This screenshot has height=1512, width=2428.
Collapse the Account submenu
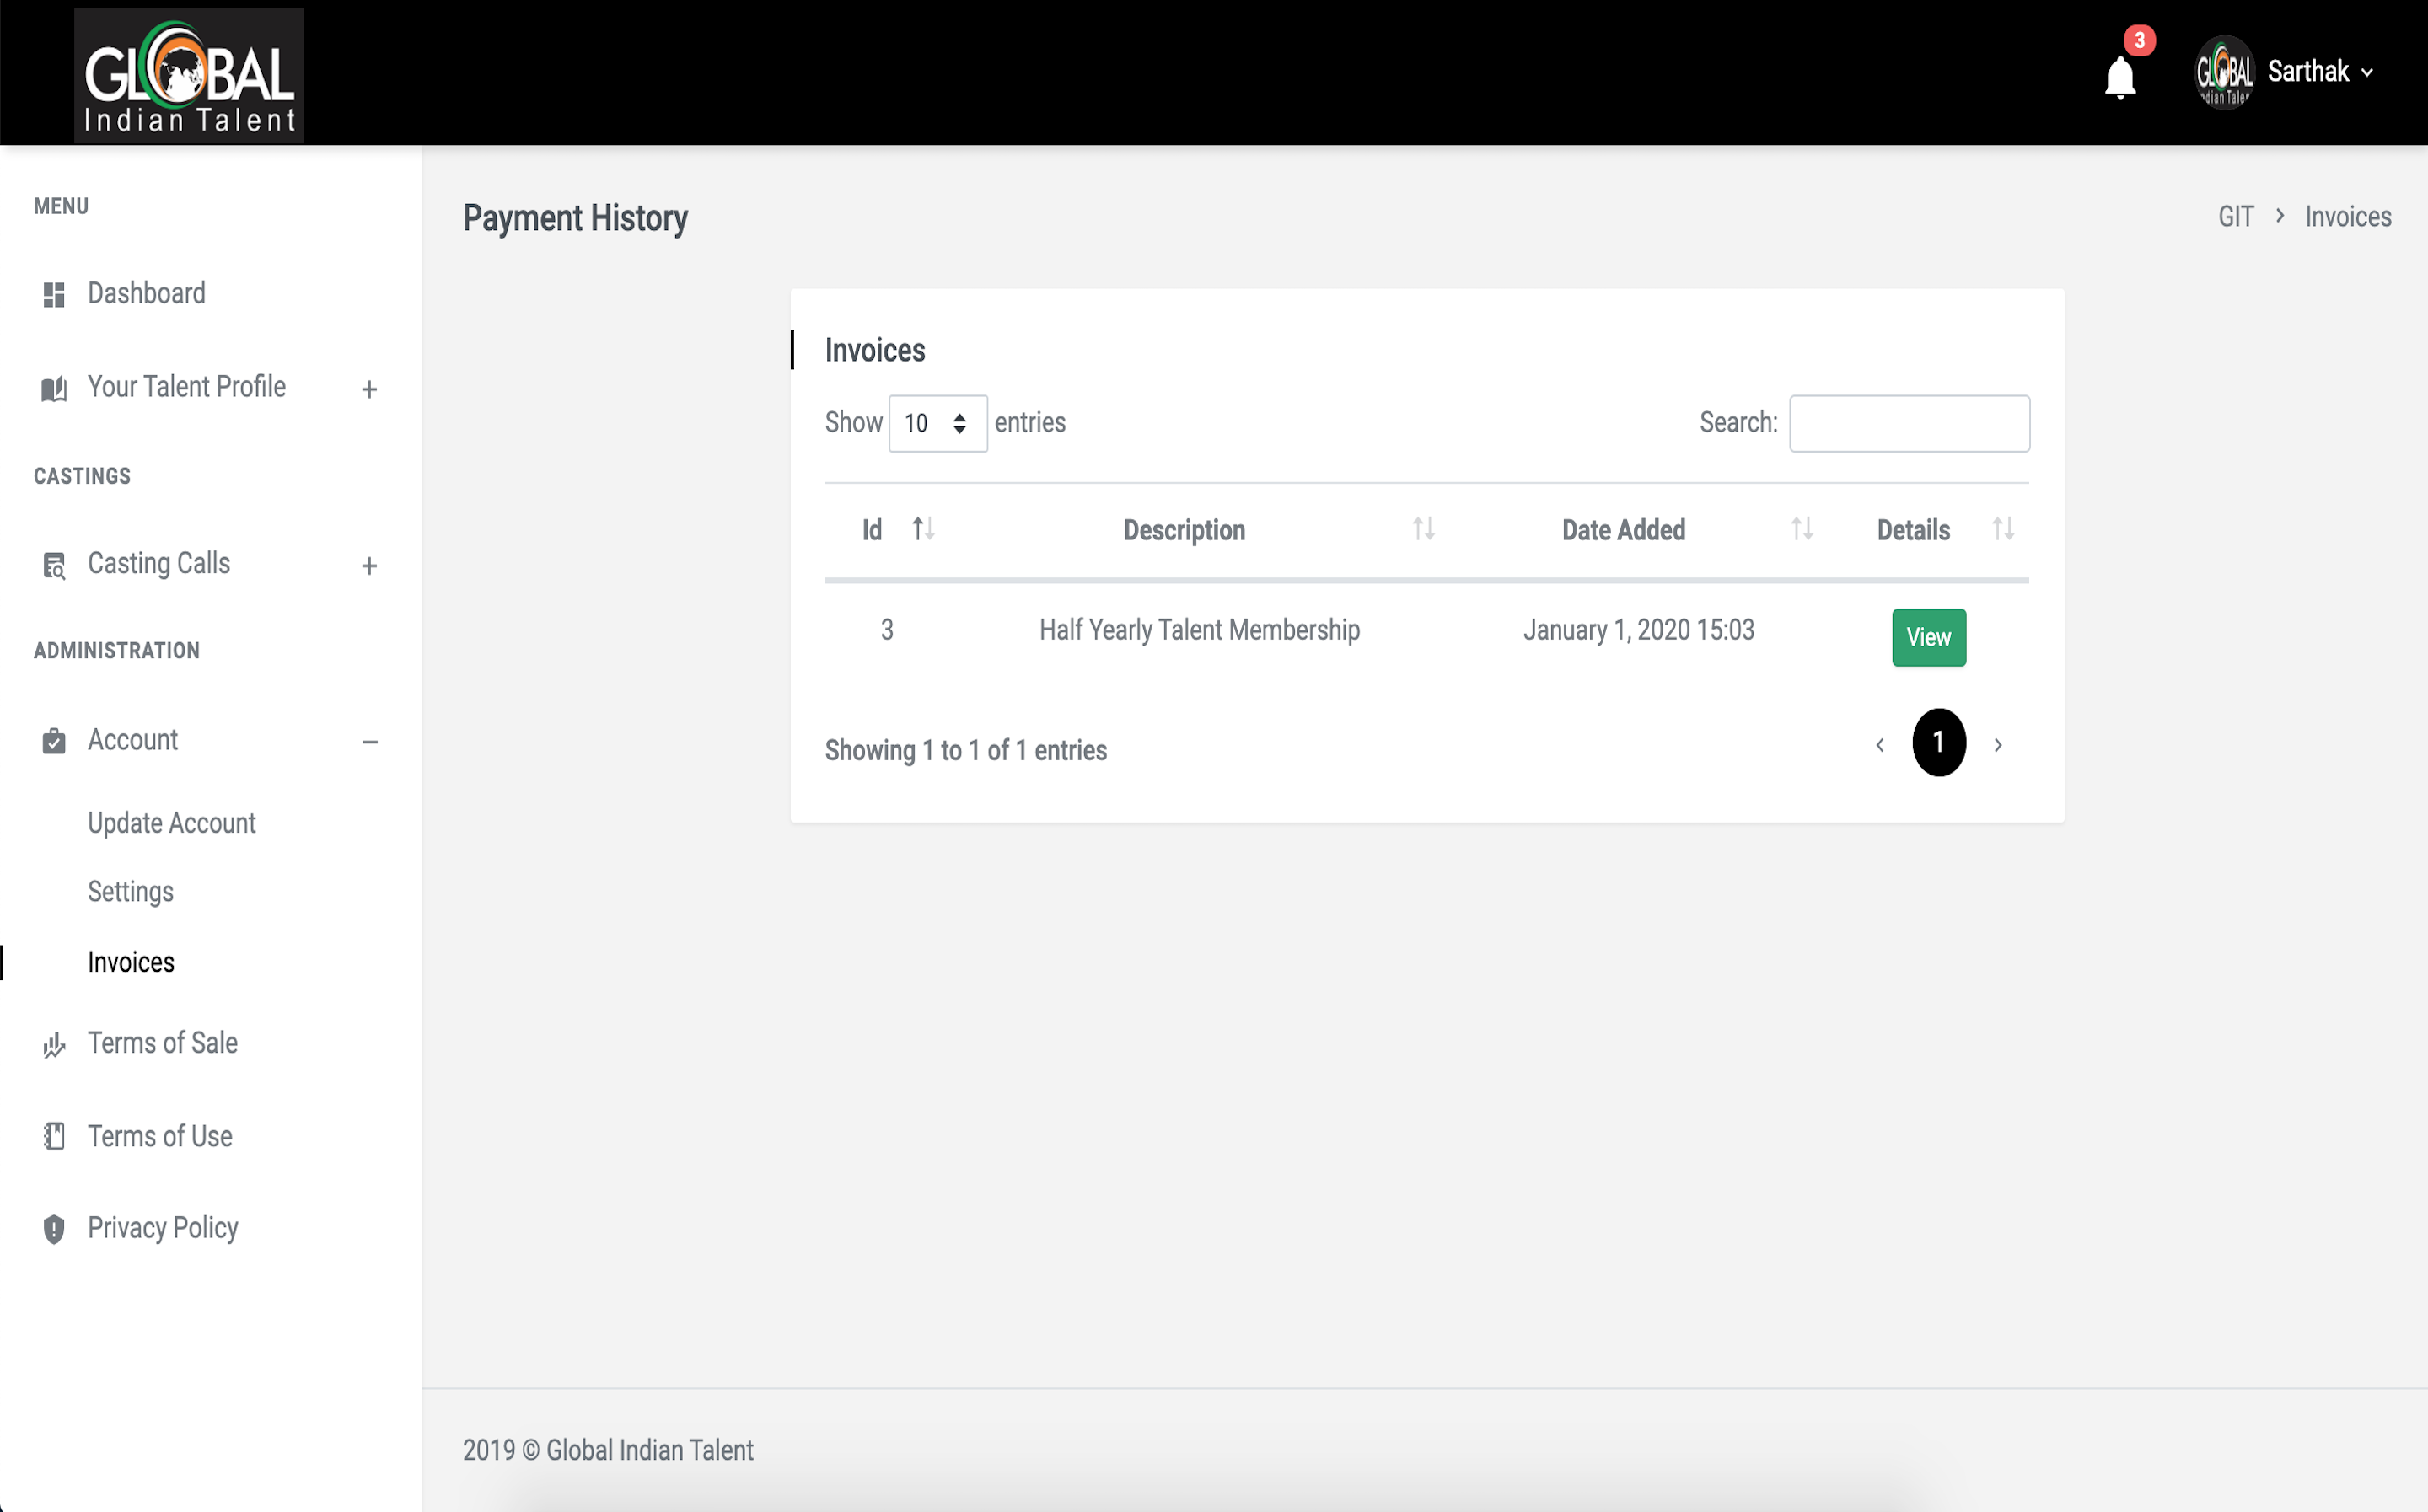369,742
